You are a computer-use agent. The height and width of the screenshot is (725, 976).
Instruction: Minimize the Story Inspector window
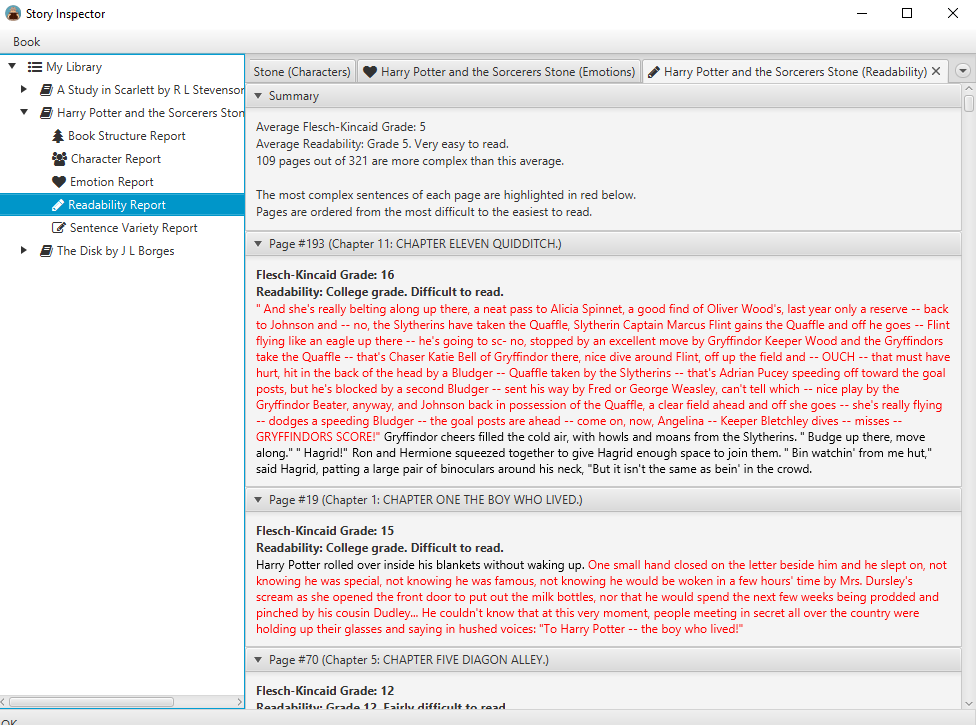[x=861, y=13]
